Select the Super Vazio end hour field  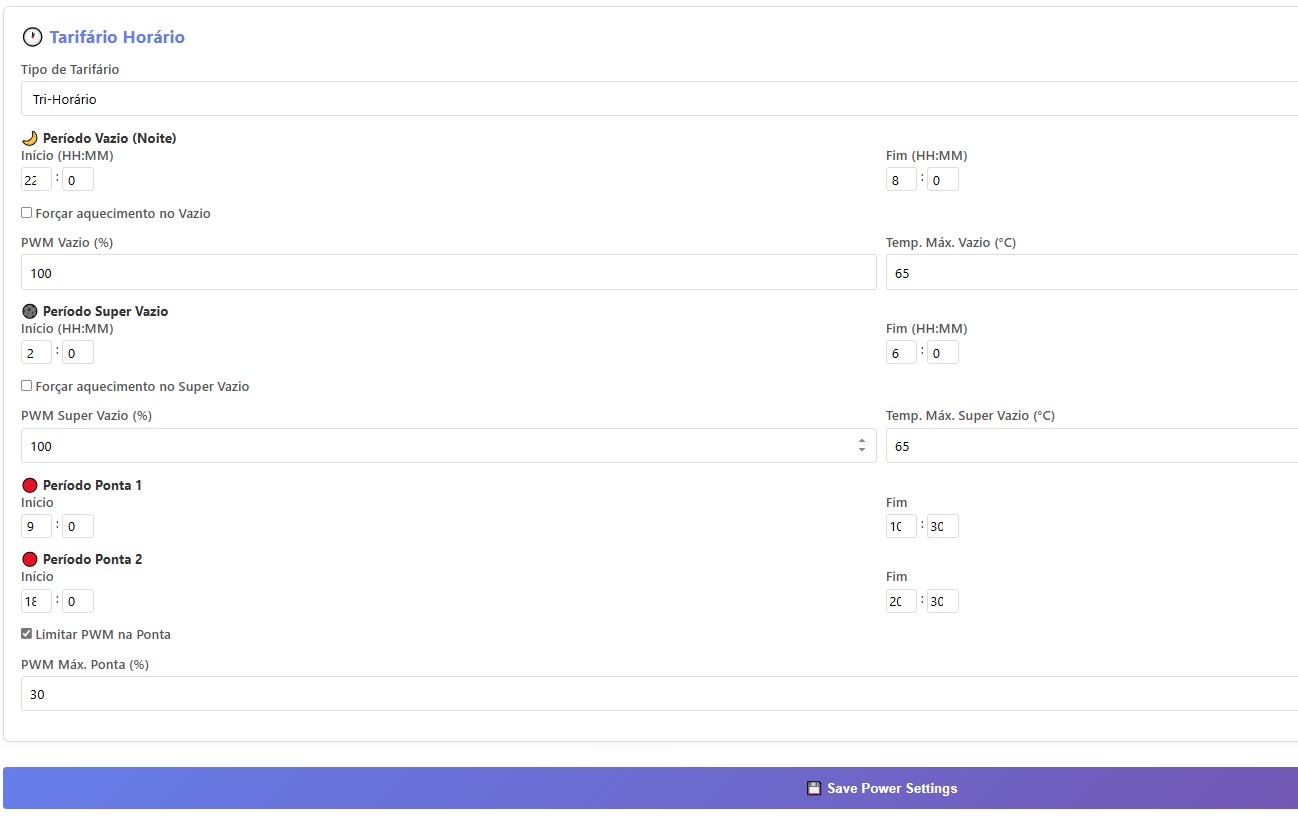901,353
